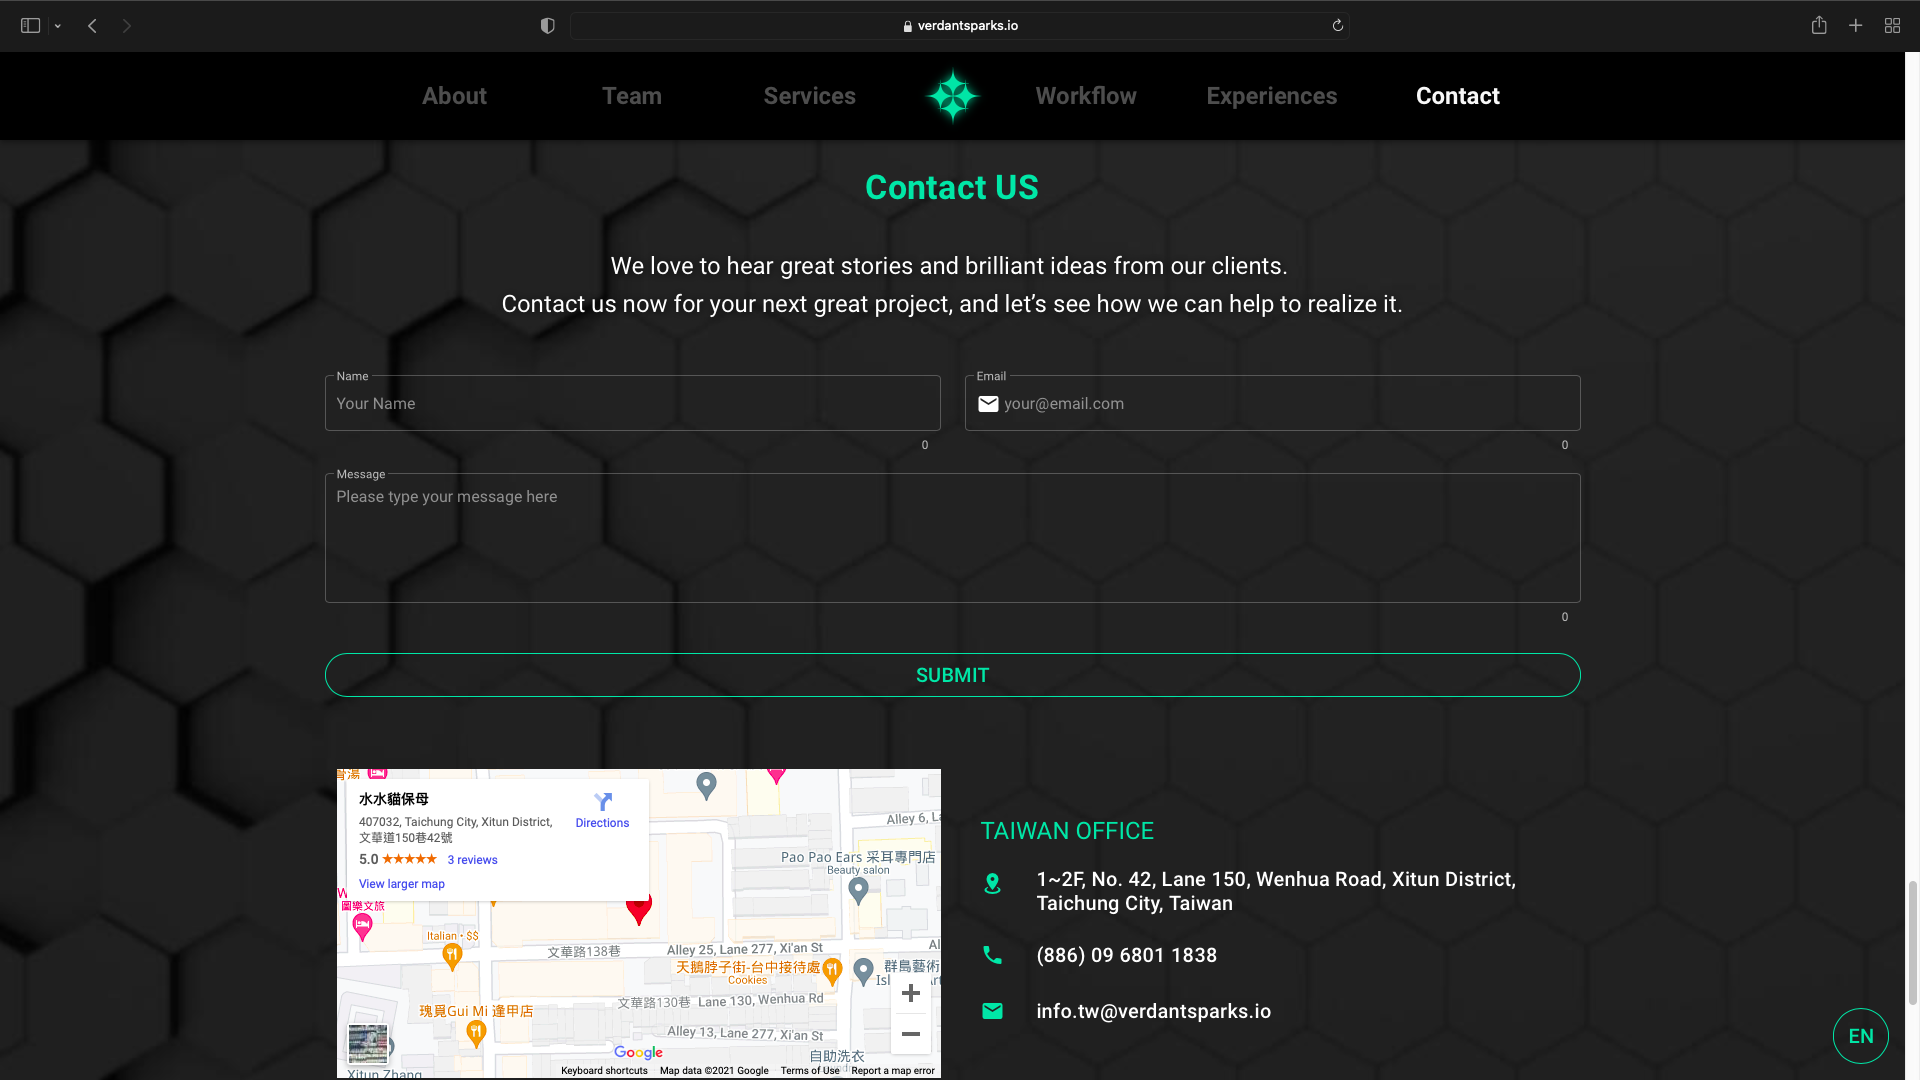Image resolution: width=1920 pixels, height=1080 pixels.
Task: Go to the Workflow section
Action: (x=1085, y=96)
